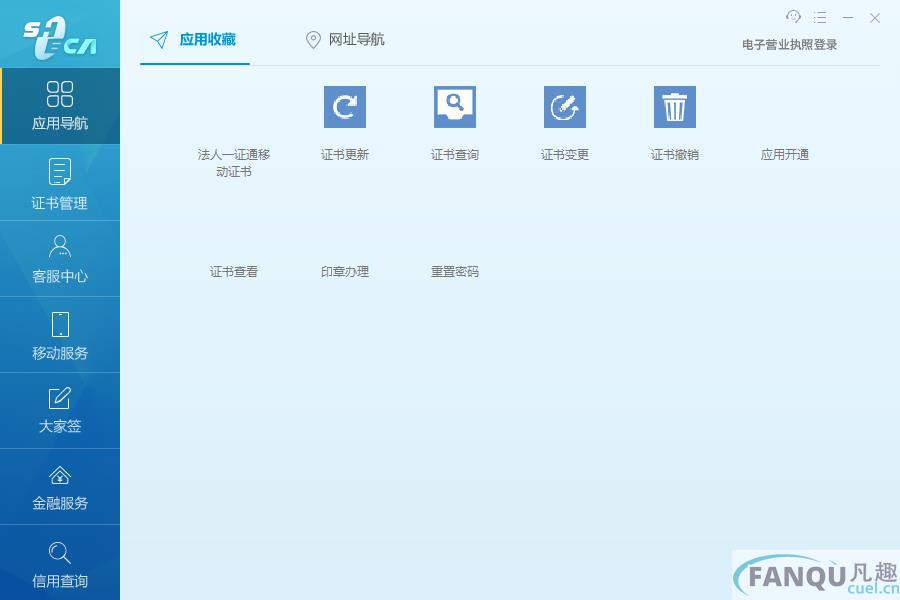Viewport: 900px width, 600px height.
Task: Open the 大家签 sidebar item
Action: pyautogui.click(x=60, y=411)
